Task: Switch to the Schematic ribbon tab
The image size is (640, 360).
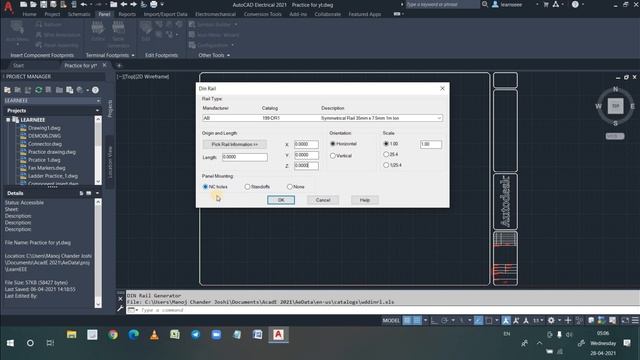Action: [x=79, y=14]
